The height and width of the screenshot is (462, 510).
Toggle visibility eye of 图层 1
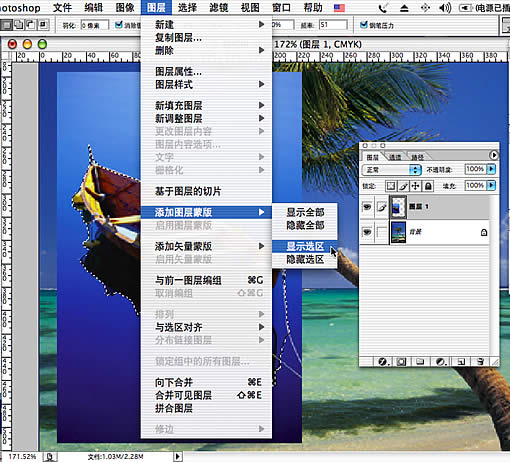click(367, 207)
